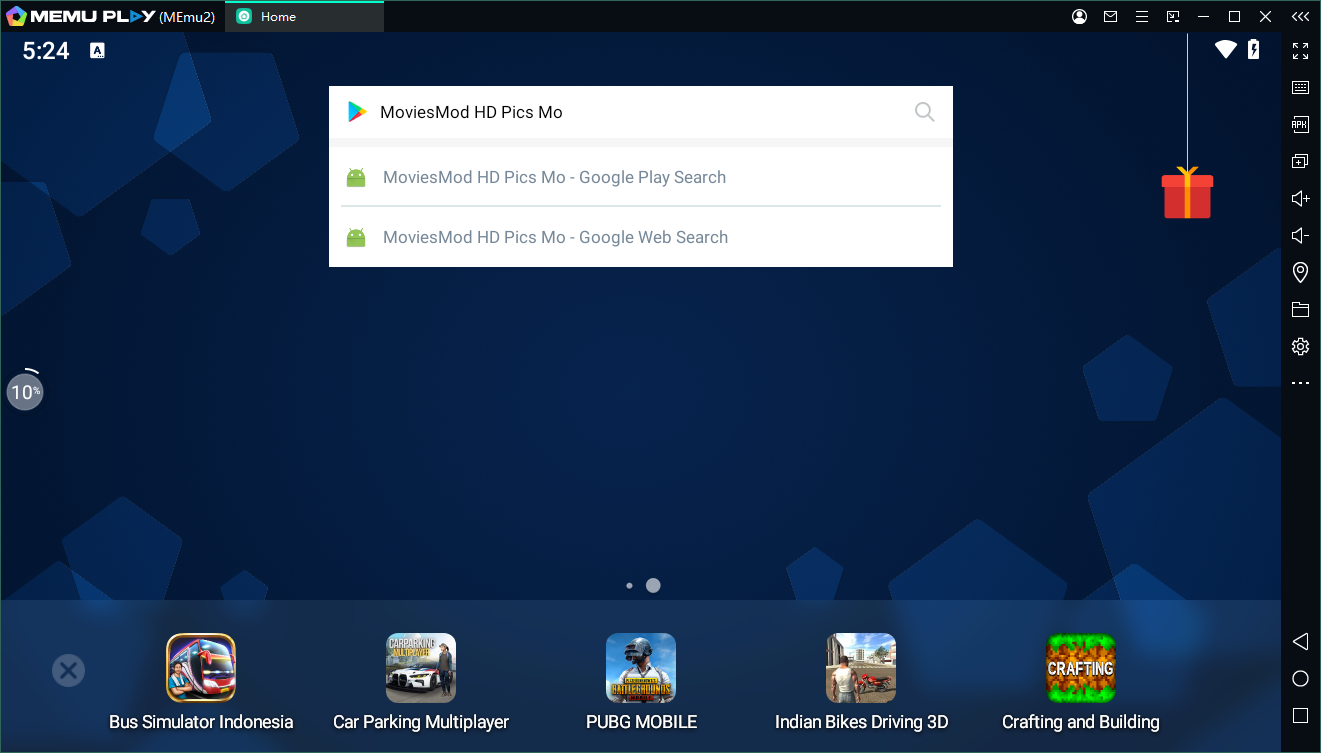Launch Indian Bikes Driving 3D
Screen dimensions: 1321x753
(x=861, y=668)
